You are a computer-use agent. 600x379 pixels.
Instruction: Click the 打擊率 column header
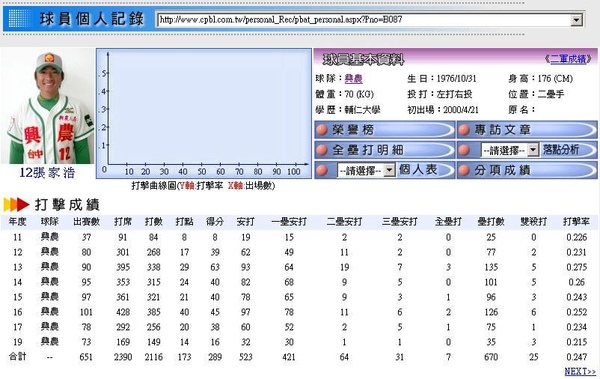coord(576,222)
